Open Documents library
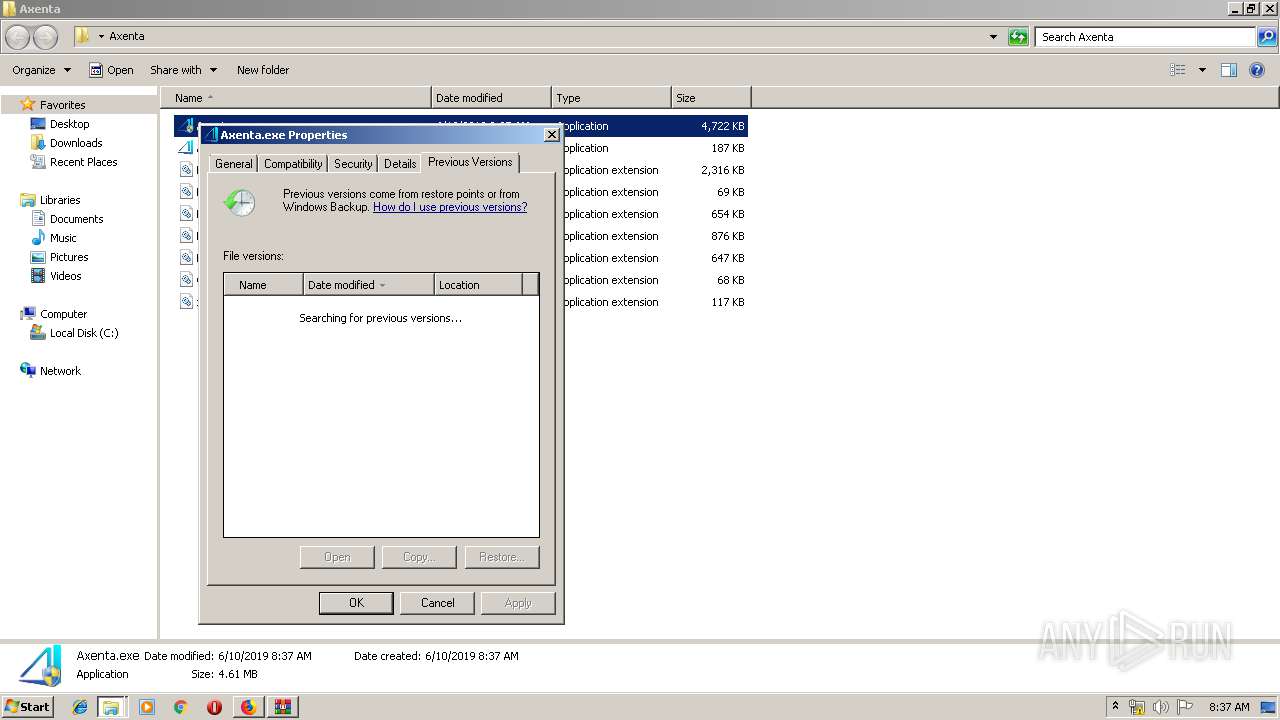Image resolution: width=1280 pixels, height=720 pixels. tap(76, 219)
